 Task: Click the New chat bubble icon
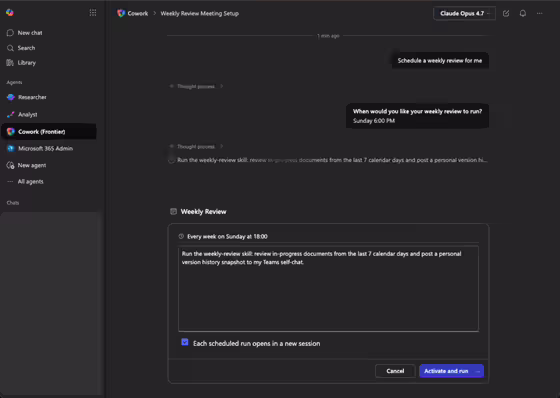pos(10,33)
